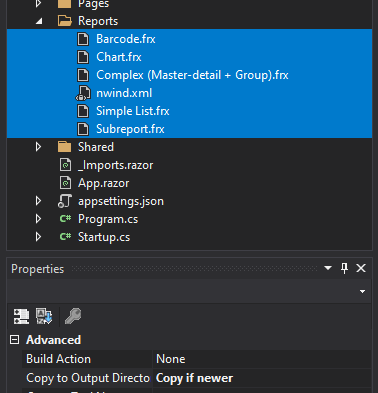This screenshot has height=393, width=378.
Task: Click the Program.cs C# icon
Action: point(65,219)
